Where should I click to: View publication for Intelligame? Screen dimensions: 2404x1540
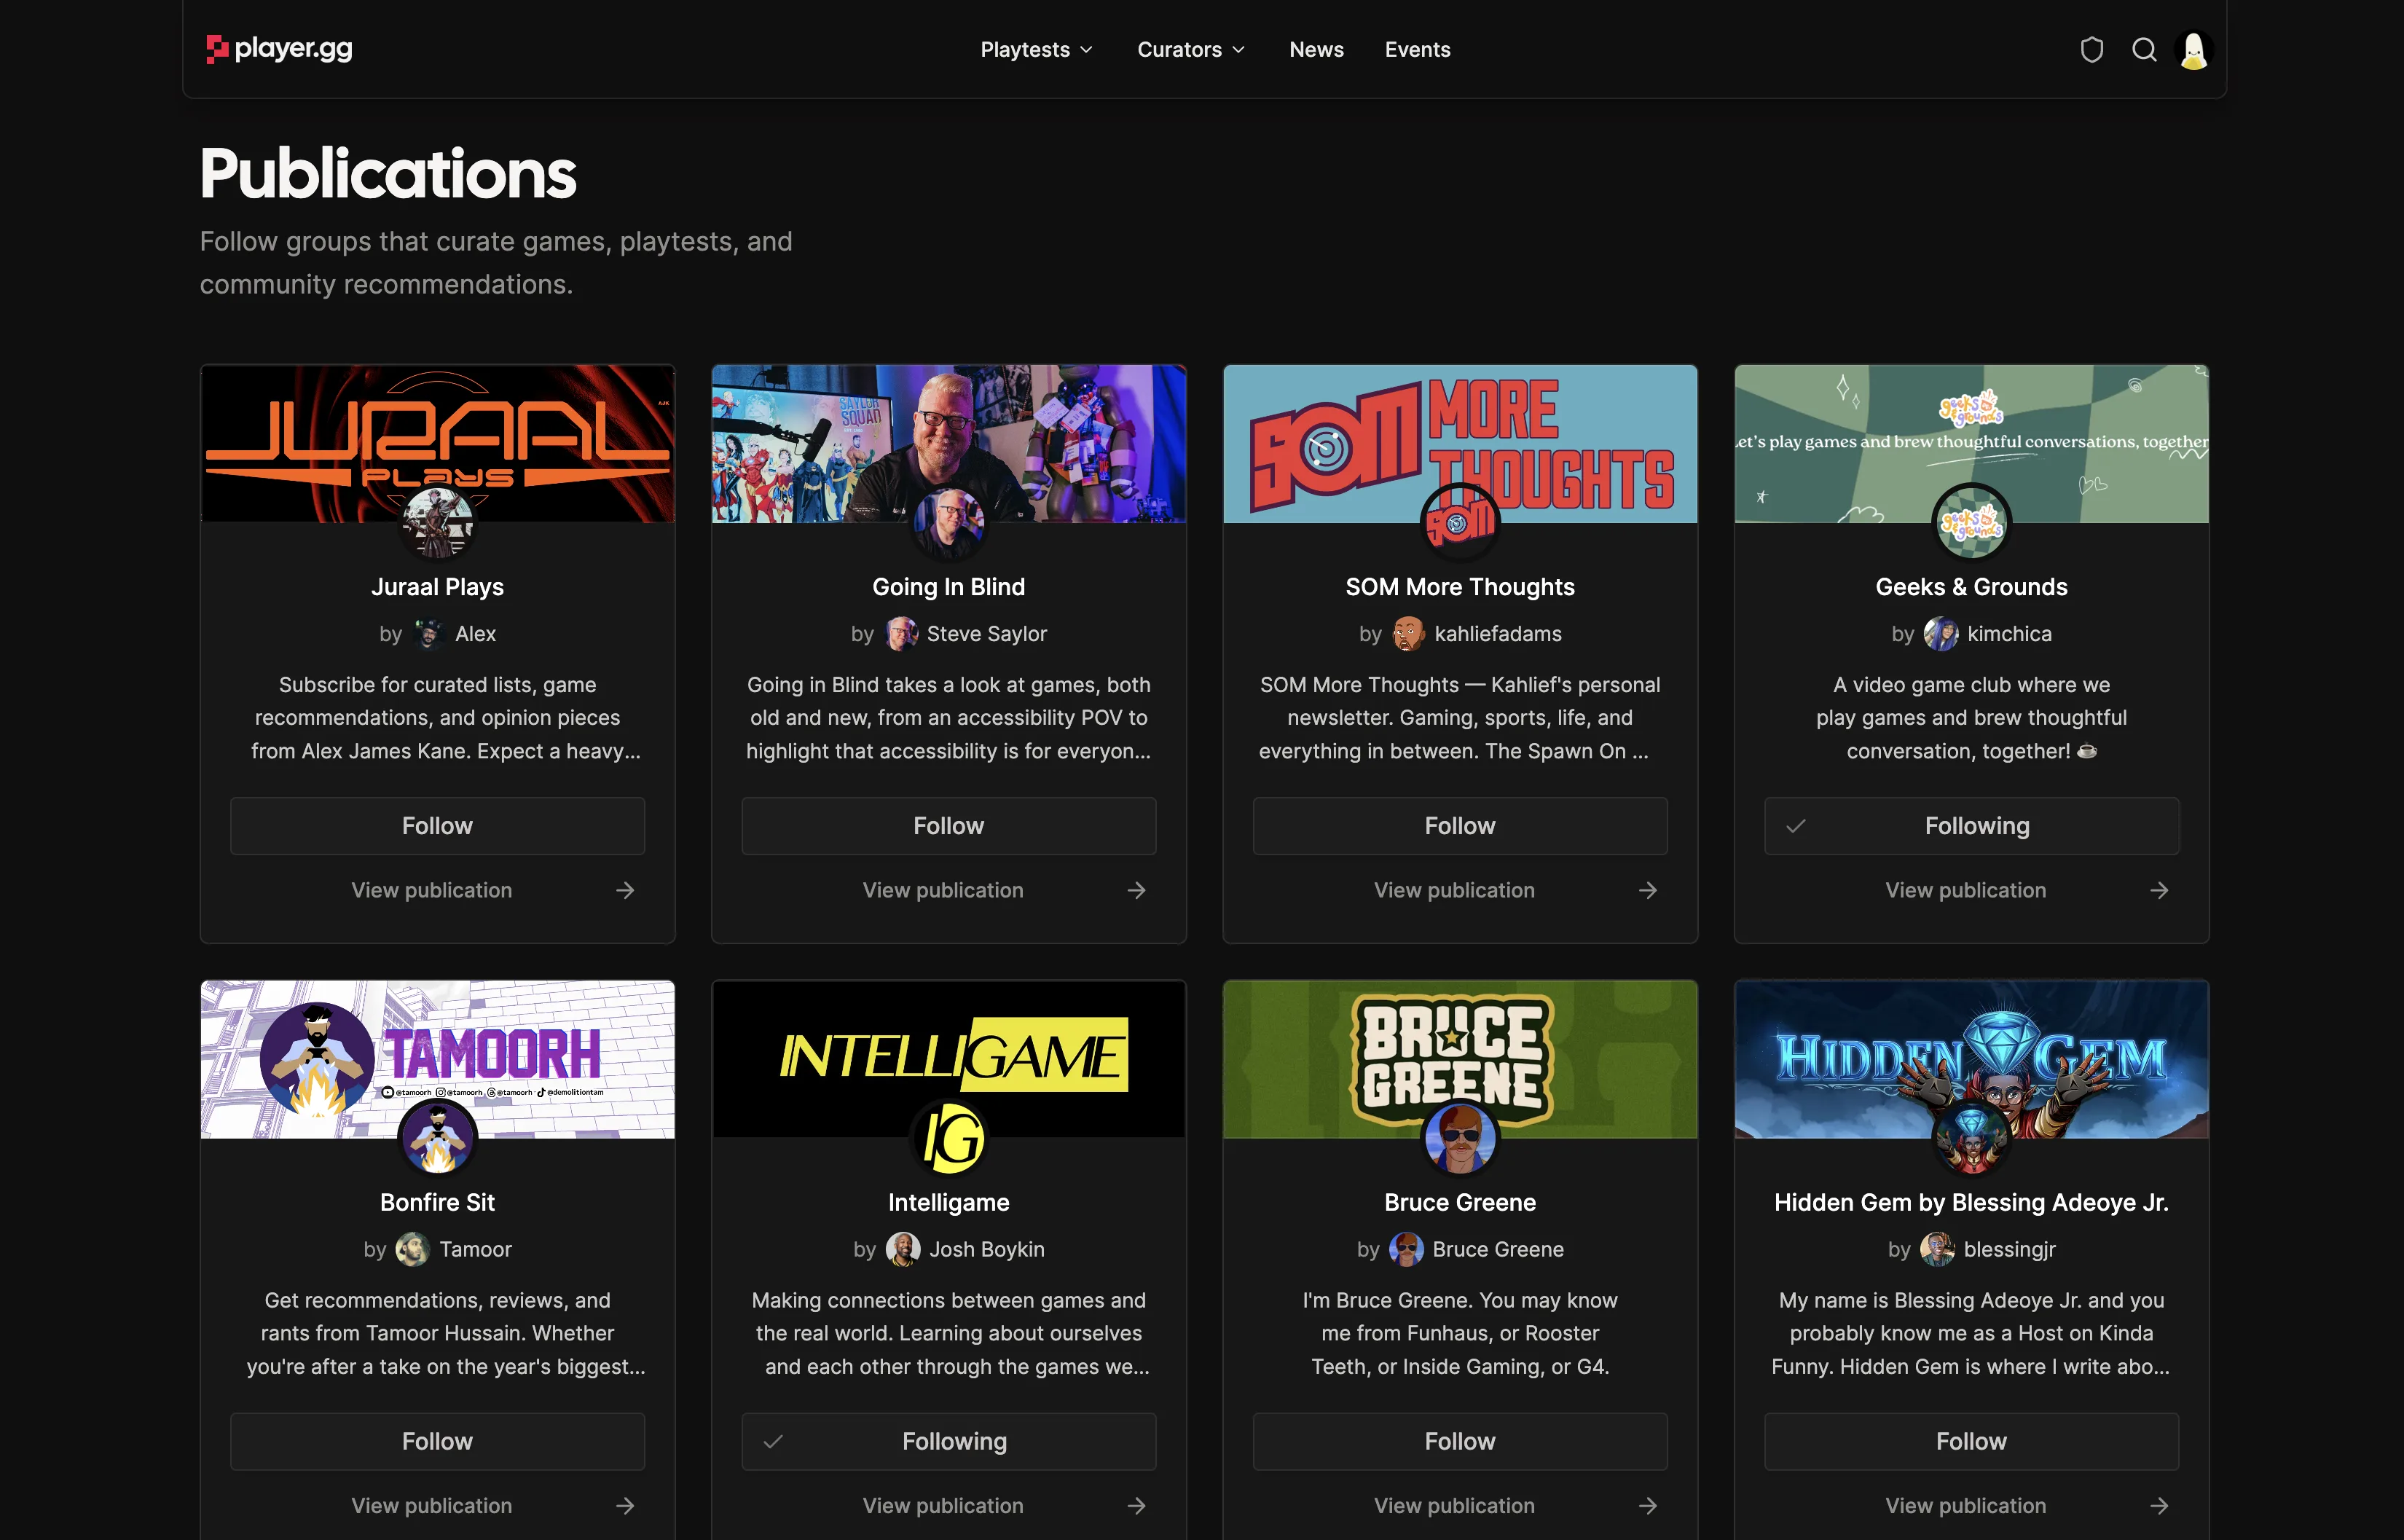coord(948,1505)
